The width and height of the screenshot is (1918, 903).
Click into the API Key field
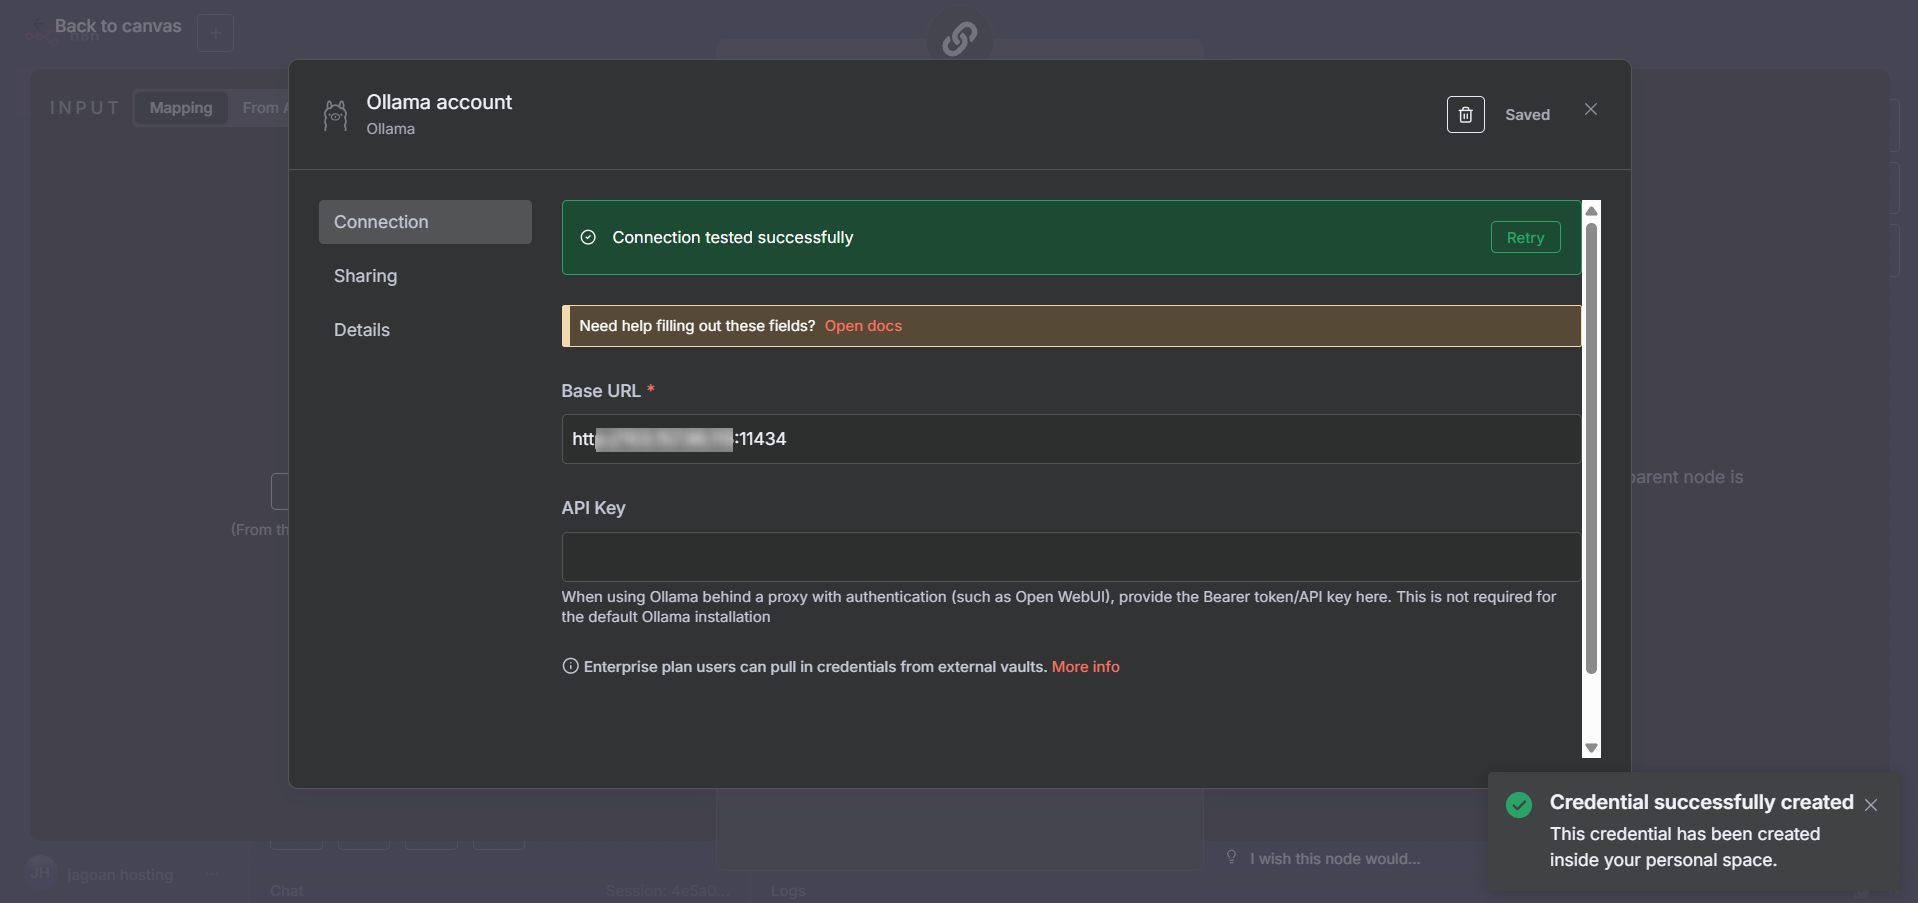coord(1071,557)
